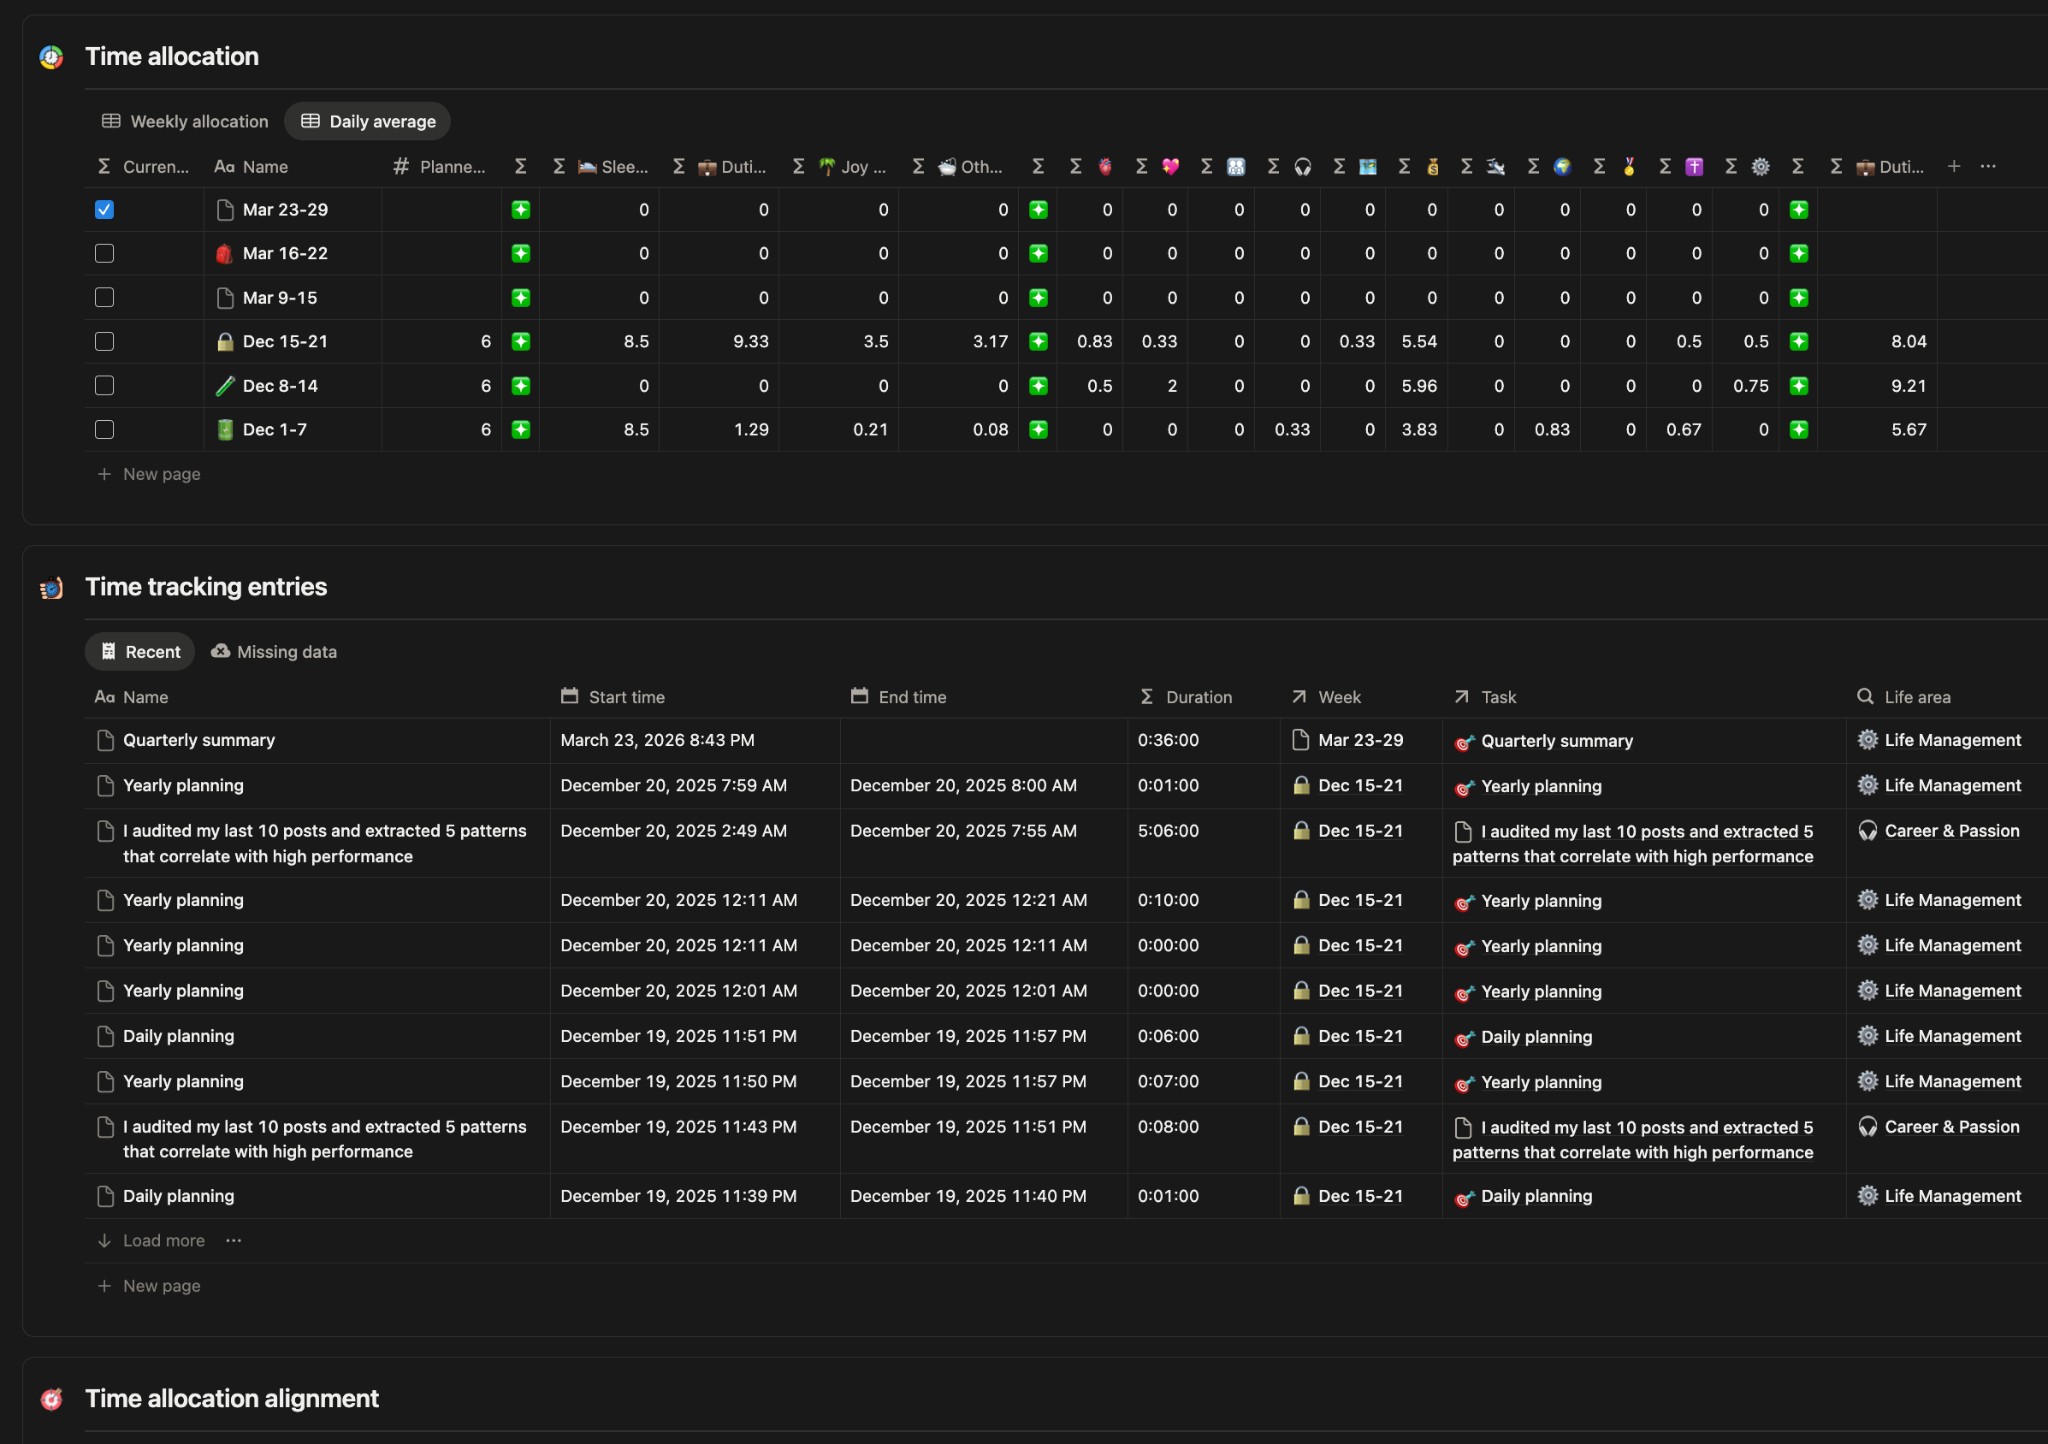This screenshot has height=1444, width=2048.
Task: Click the dart icon beside Time allocation alignment
Action: (x=51, y=1399)
